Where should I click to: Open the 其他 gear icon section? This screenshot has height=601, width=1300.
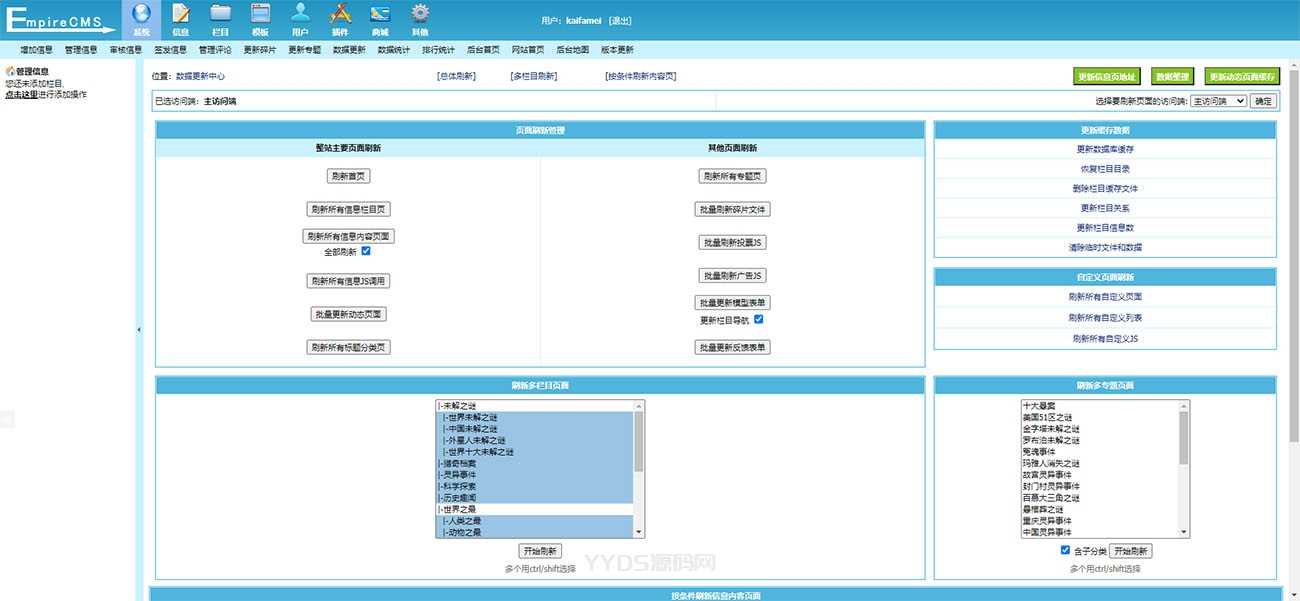pyautogui.click(x=420, y=19)
